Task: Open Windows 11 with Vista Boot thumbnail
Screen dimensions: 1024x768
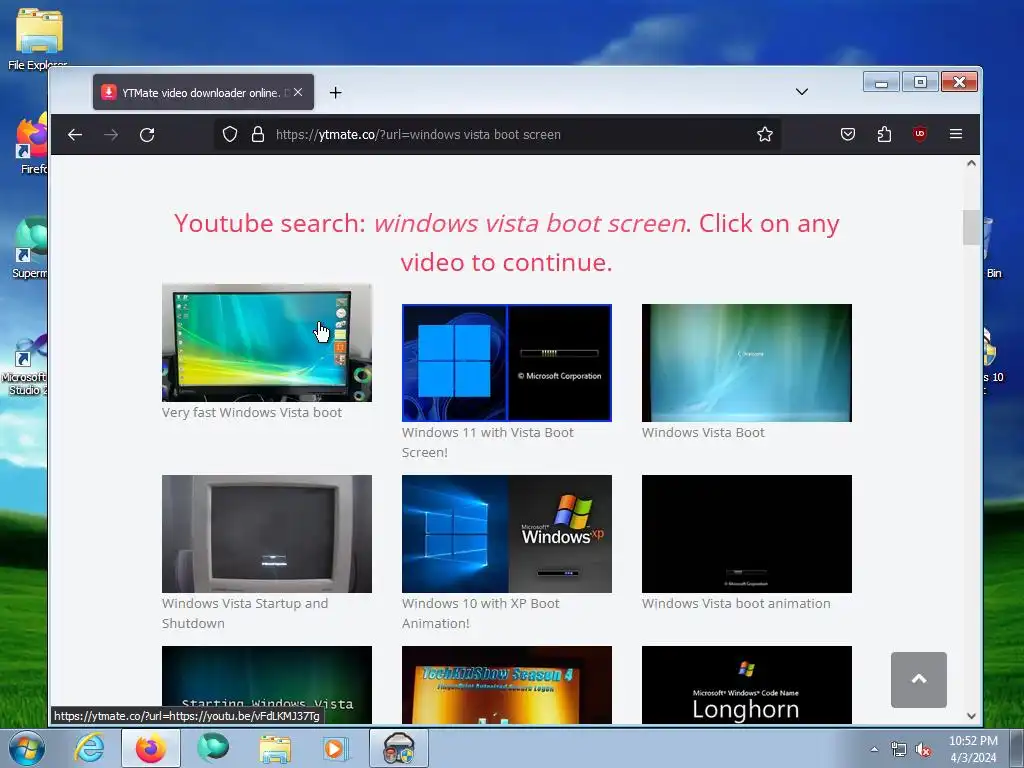Action: click(507, 362)
